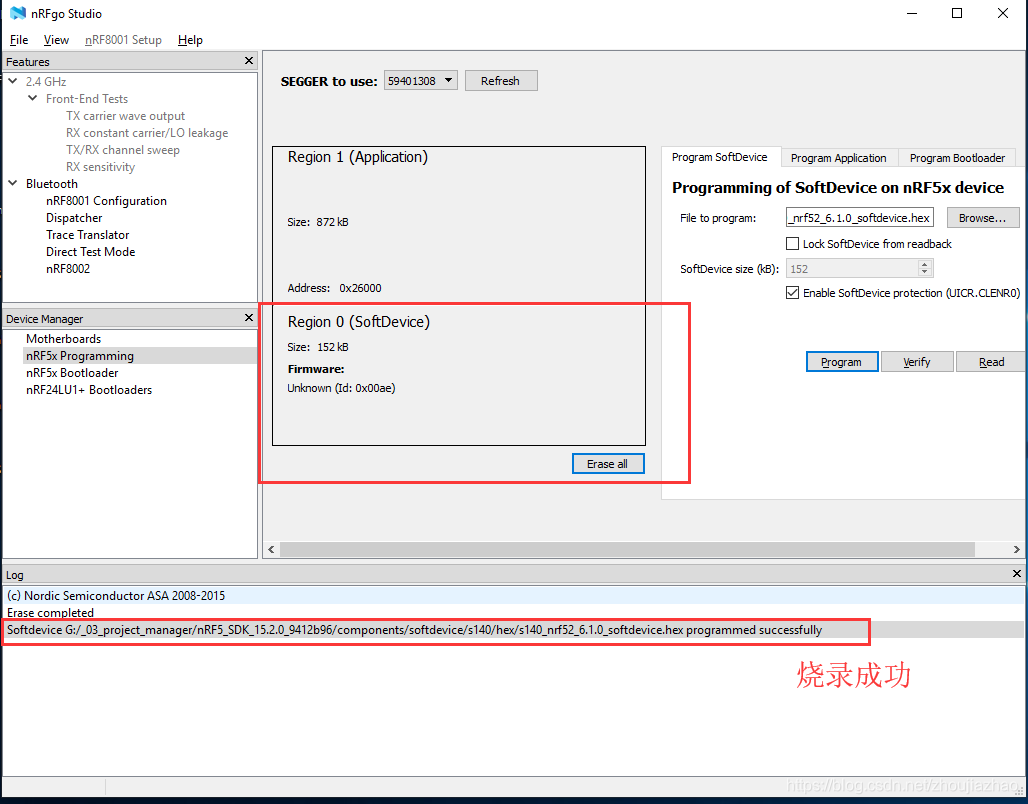
Task: Select TX carrier wave output
Action: pos(125,116)
